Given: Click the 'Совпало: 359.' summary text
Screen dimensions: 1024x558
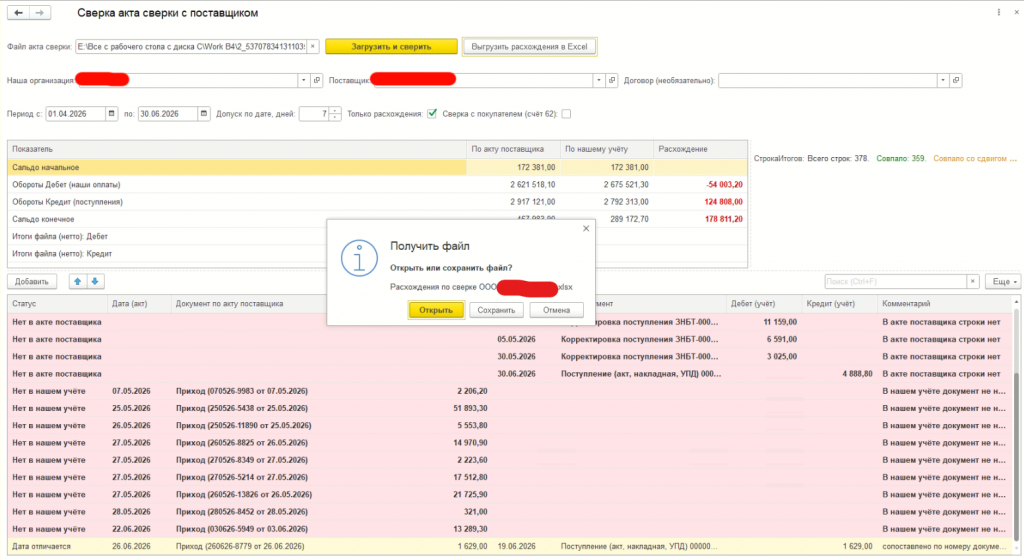Looking at the screenshot, I should point(901,159).
